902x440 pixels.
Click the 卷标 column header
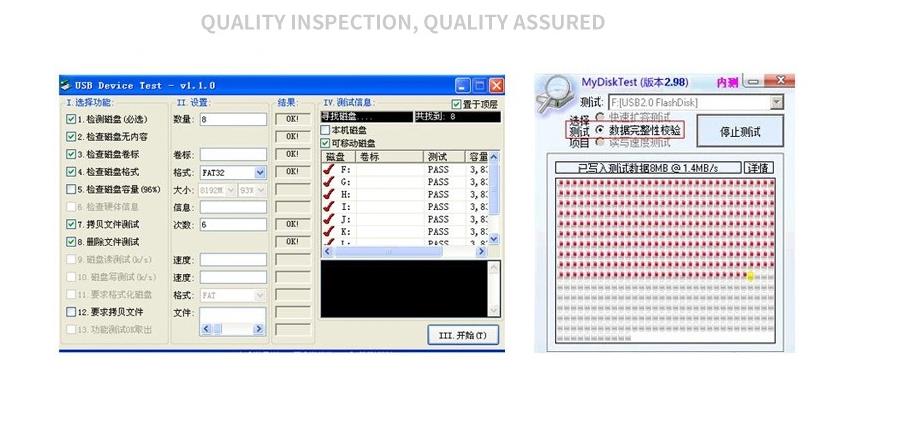tap(389, 156)
